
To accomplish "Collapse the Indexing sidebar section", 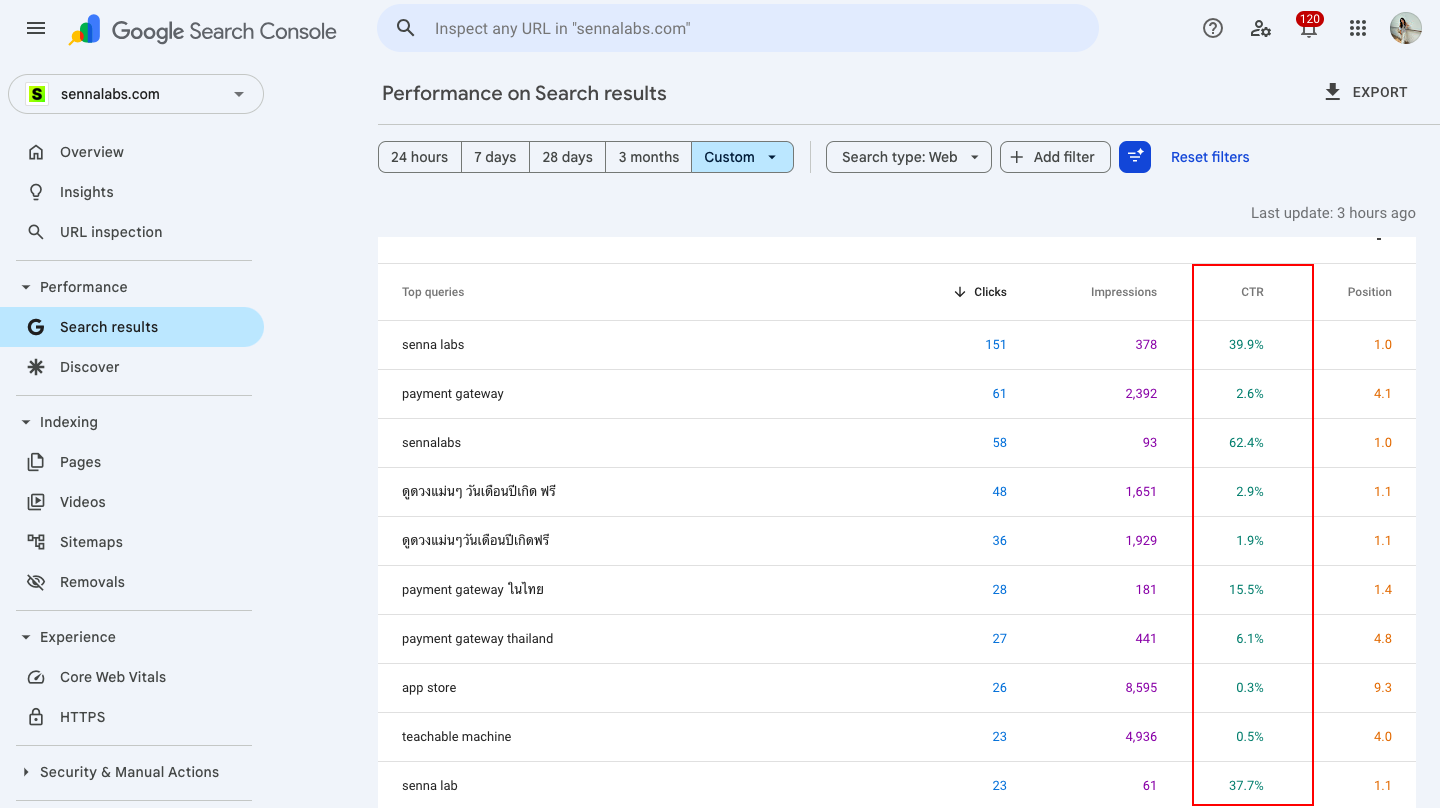I will pyautogui.click(x=27, y=422).
